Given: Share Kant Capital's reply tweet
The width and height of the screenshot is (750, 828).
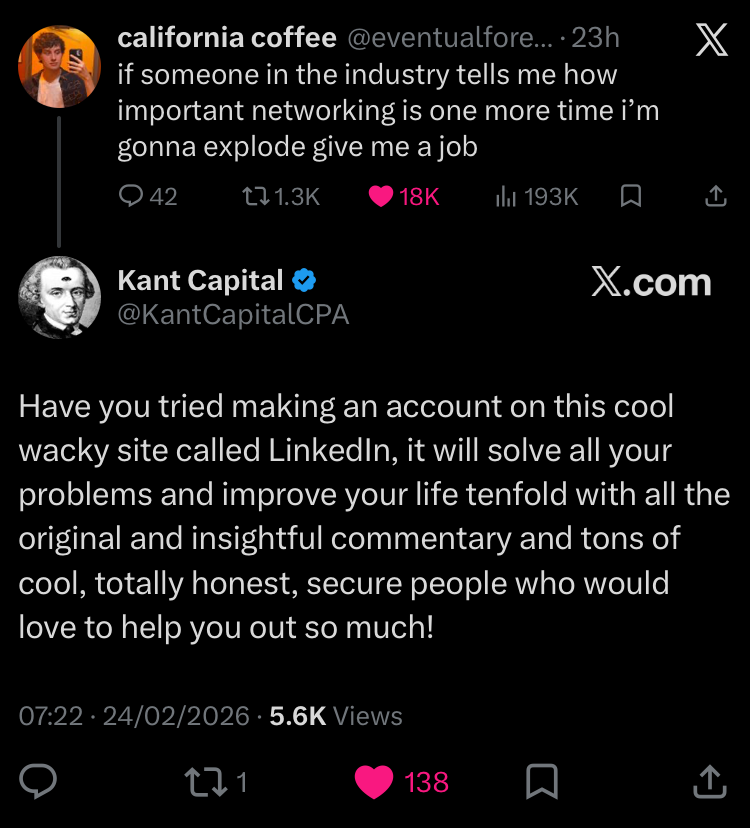Looking at the screenshot, I should 708,781.
